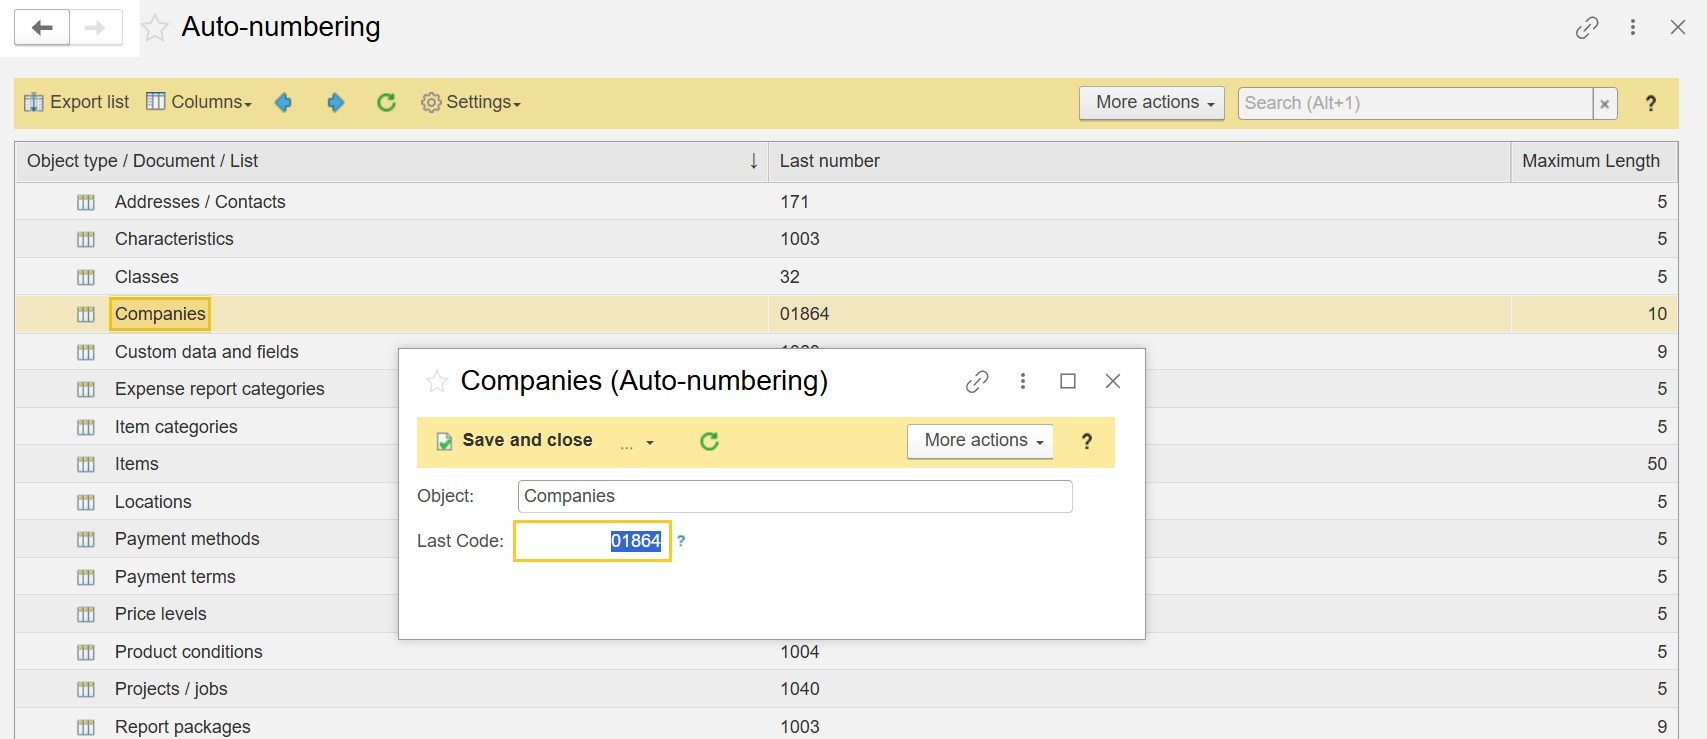The height and width of the screenshot is (739, 1707).
Task: Refresh the Companies dialog with green icon
Action: coord(709,442)
